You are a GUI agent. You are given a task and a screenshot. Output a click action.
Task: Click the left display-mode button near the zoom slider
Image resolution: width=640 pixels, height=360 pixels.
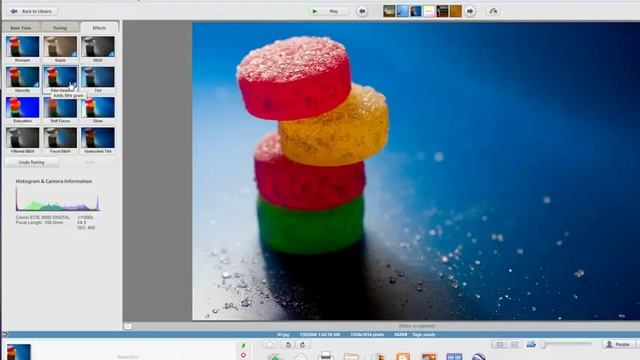click(500, 345)
